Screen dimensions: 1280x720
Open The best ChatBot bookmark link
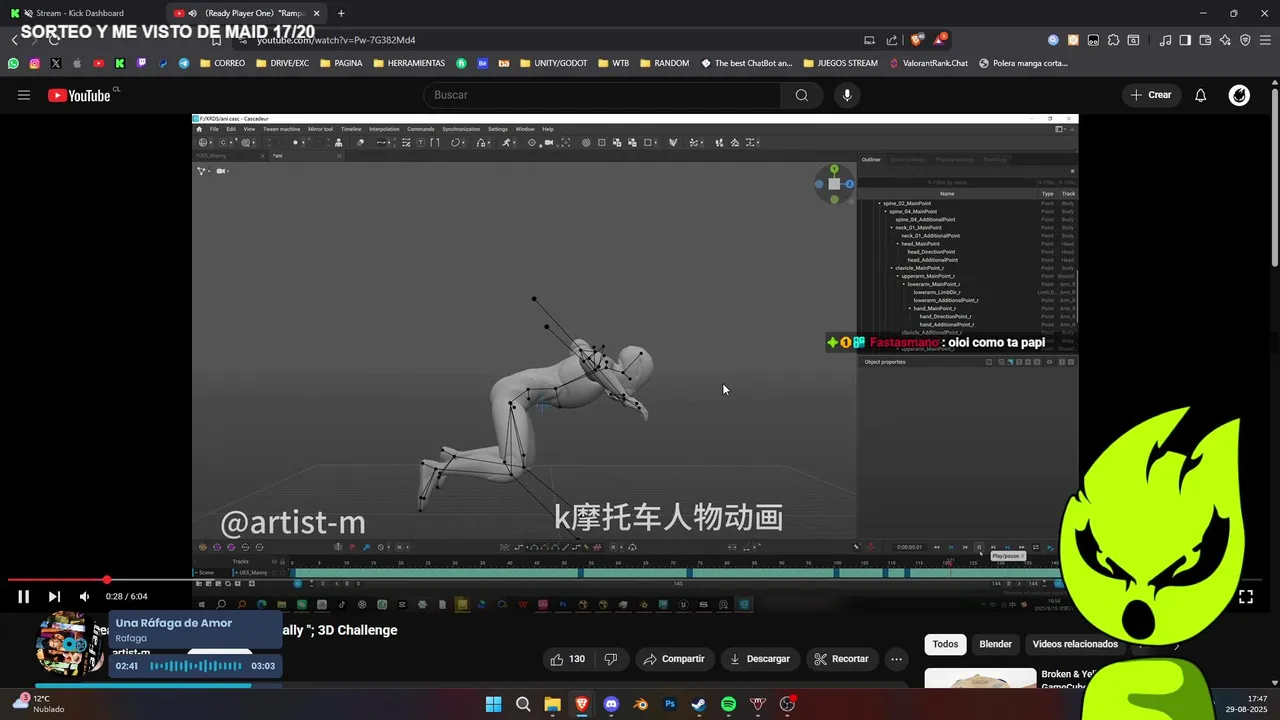(x=747, y=63)
